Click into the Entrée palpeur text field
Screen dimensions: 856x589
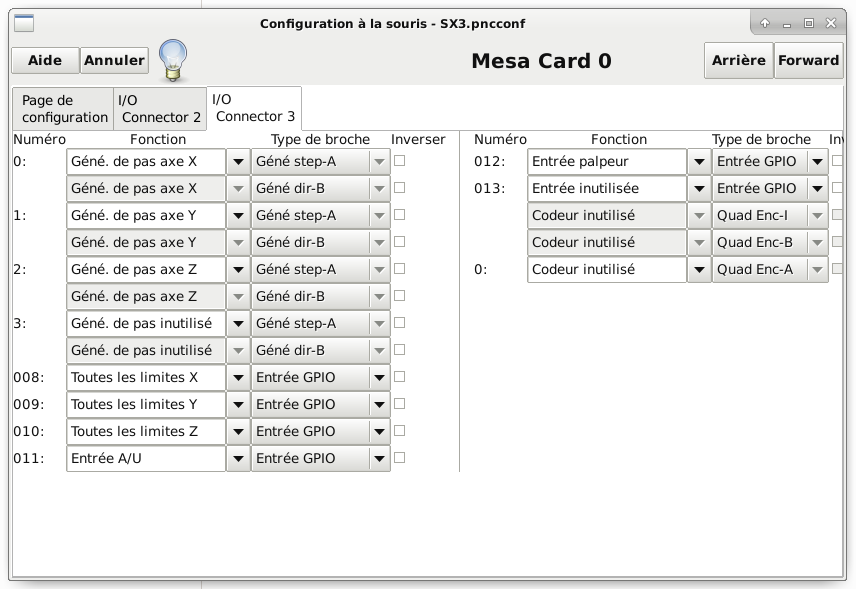[x=607, y=162]
